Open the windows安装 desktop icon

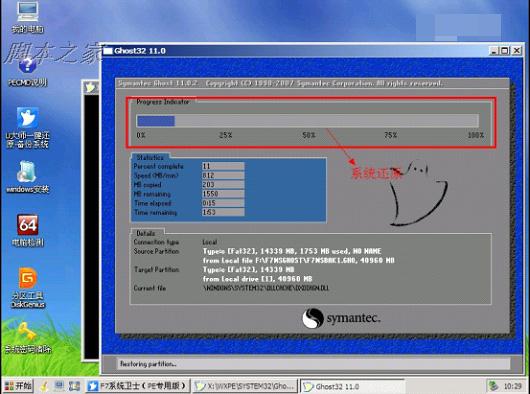(27, 177)
